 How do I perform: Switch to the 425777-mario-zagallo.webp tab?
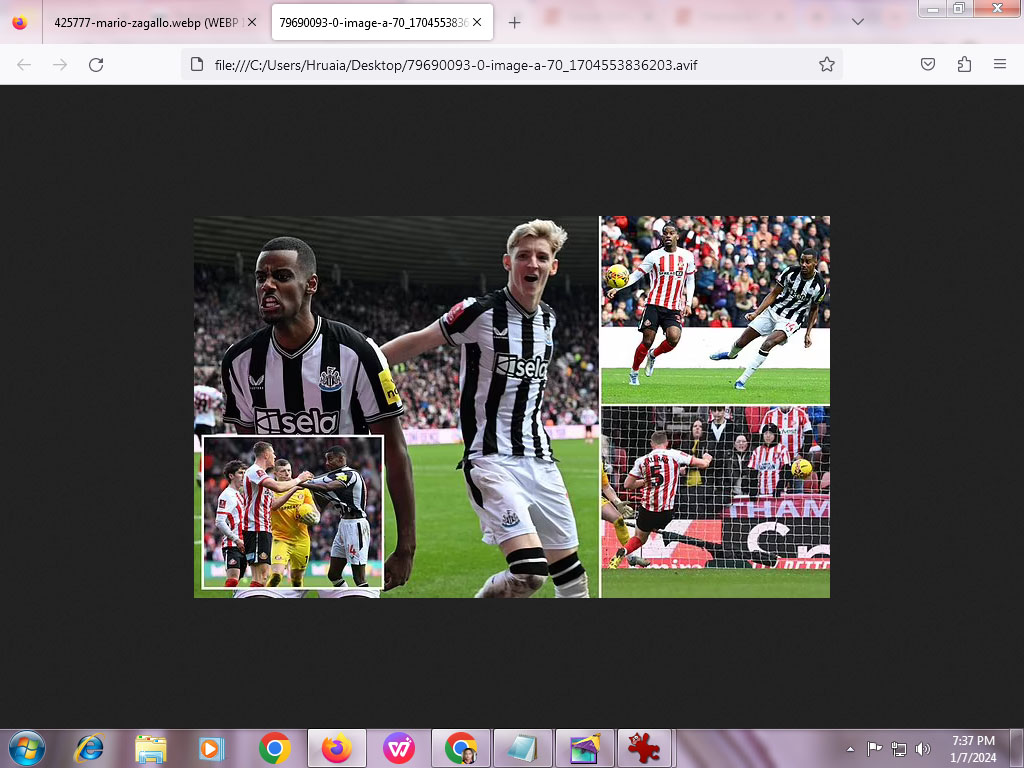(140, 22)
